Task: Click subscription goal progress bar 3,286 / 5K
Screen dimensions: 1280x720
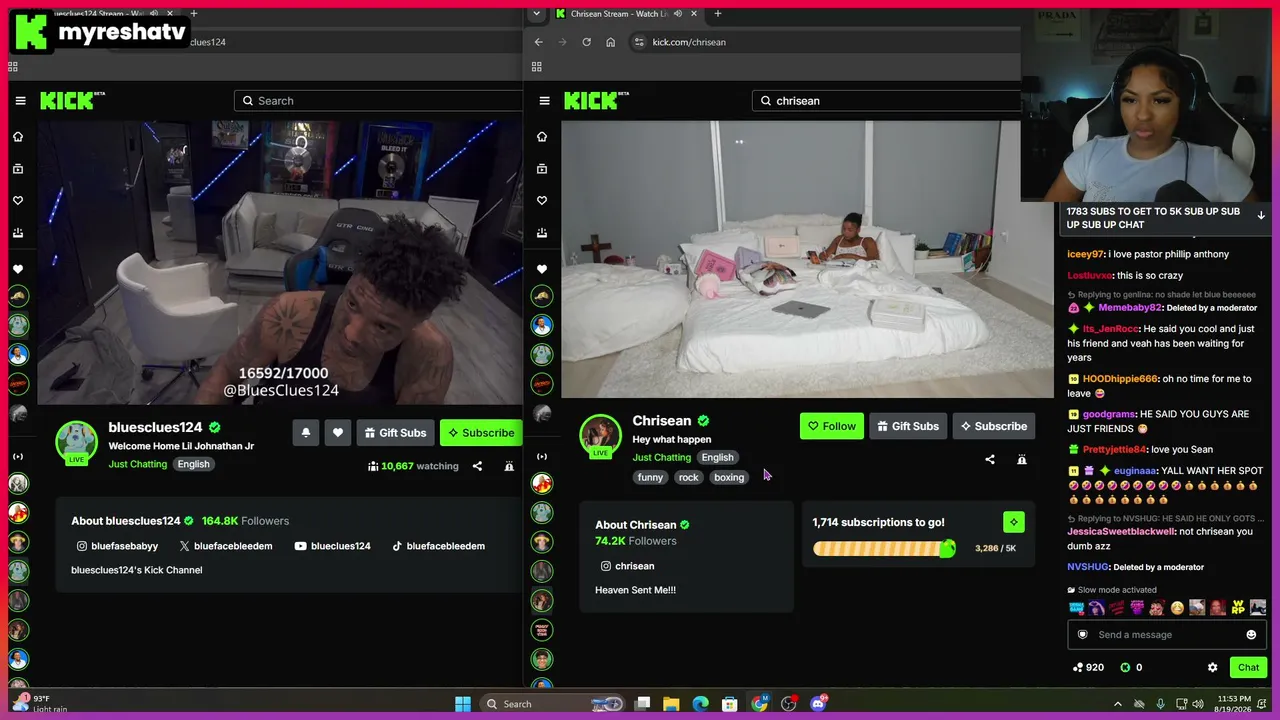Action: coord(884,548)
